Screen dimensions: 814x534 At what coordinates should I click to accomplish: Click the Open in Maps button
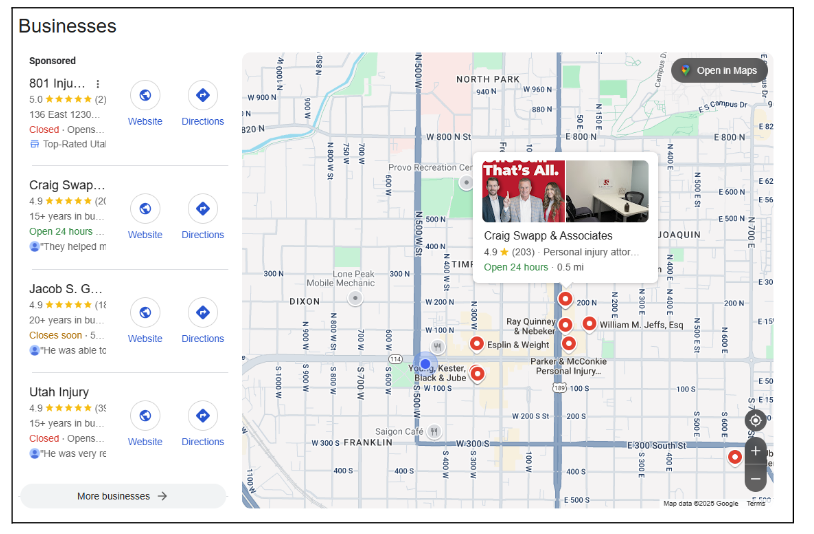[719, 71]
